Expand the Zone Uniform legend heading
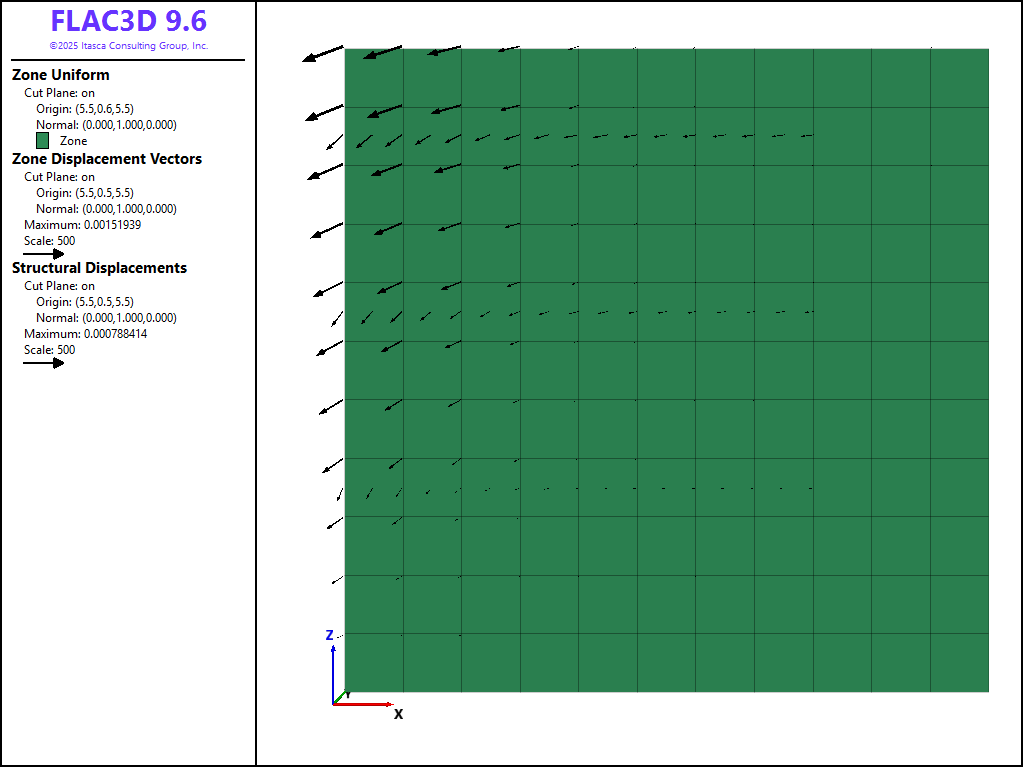The width and height of the screenshot is (1024, 768). [x=61, y=75]
